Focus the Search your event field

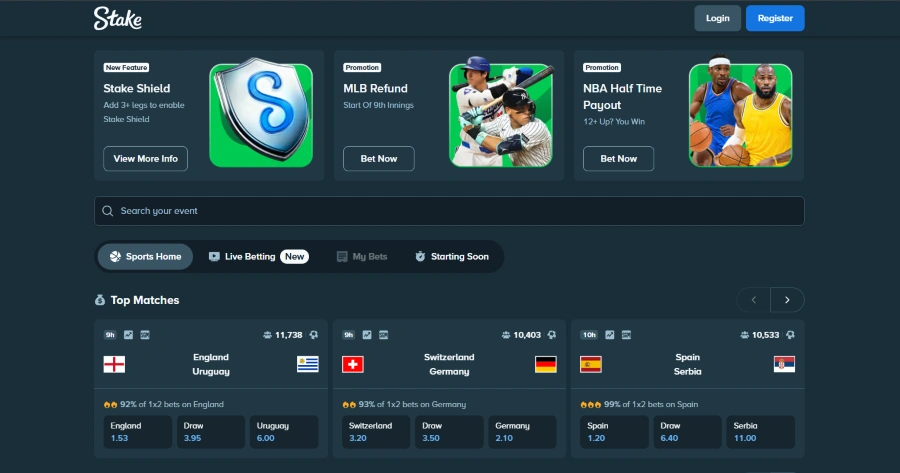(x=449, y=211)
